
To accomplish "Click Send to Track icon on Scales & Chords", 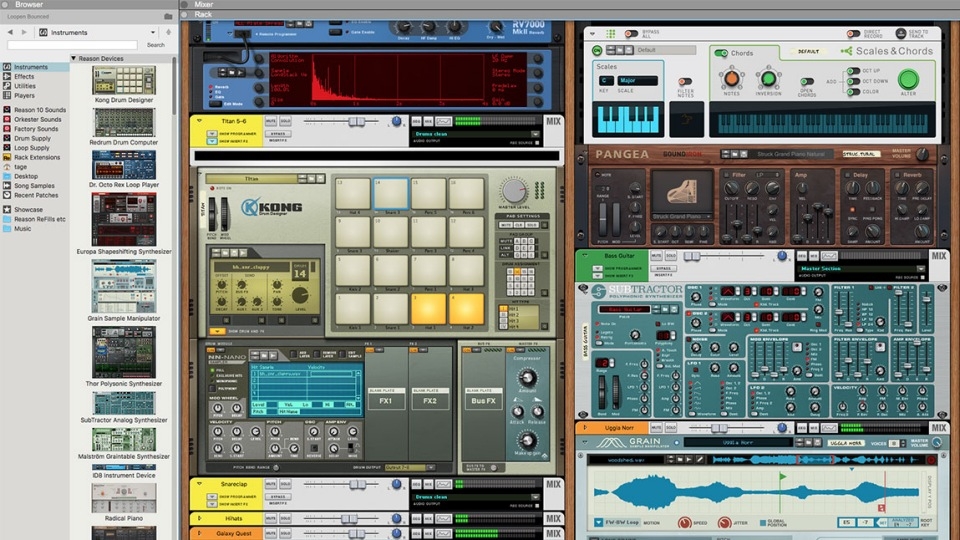I will [x=900, y=33].
